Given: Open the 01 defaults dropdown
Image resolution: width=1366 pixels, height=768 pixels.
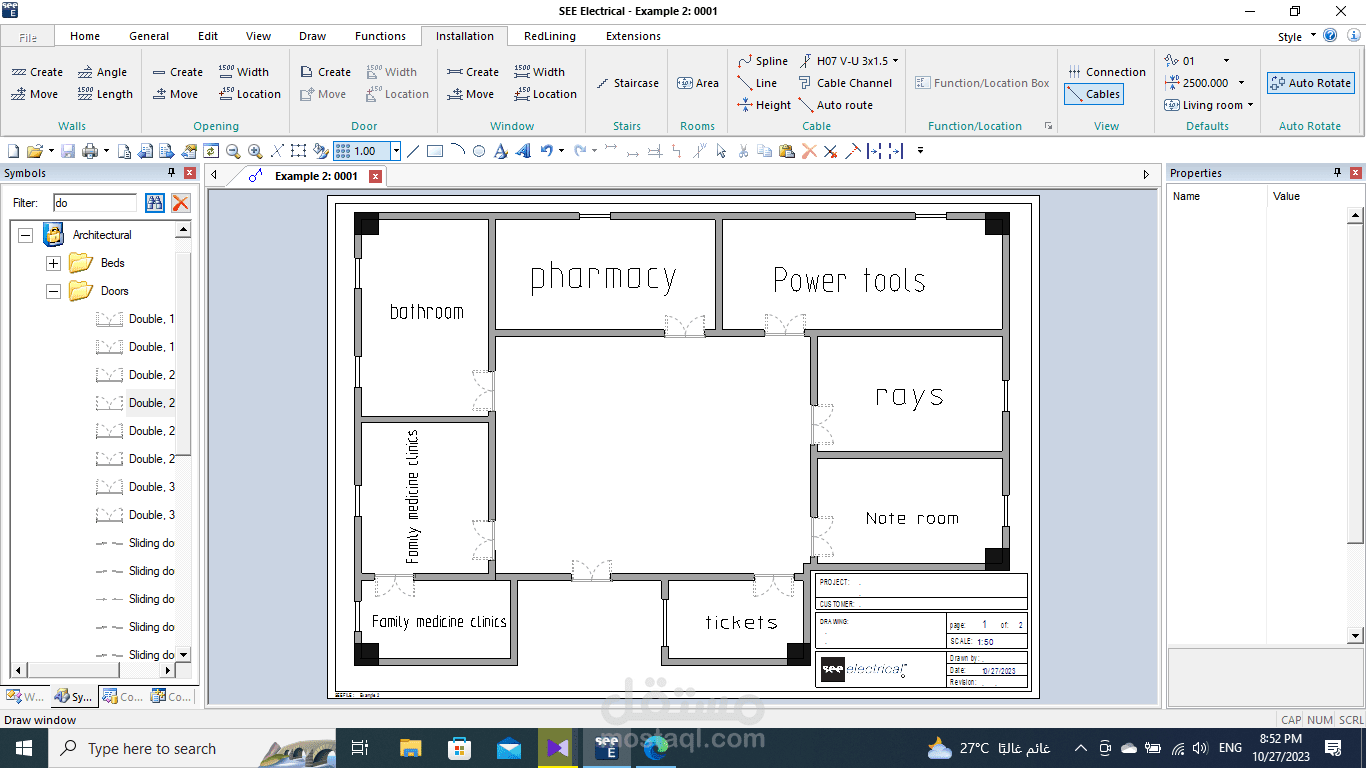Looking at the screenshot, I should [x=1227, y=61].
